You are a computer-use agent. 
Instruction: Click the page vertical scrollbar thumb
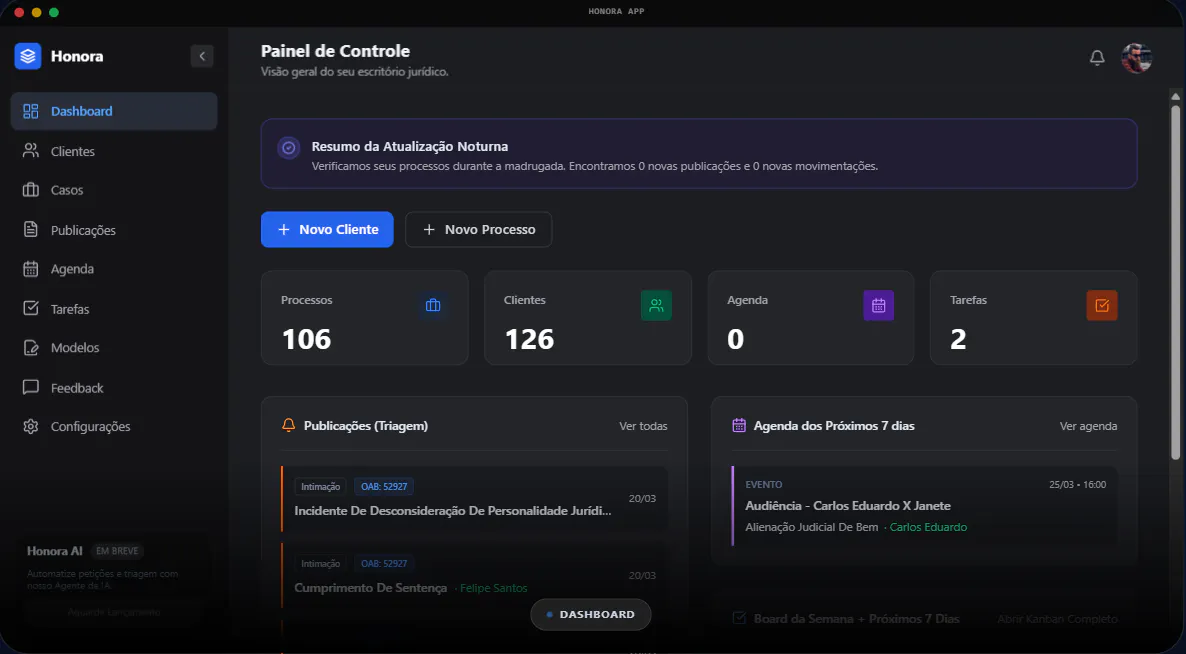pyautogui.click(x=1175, y=281)
